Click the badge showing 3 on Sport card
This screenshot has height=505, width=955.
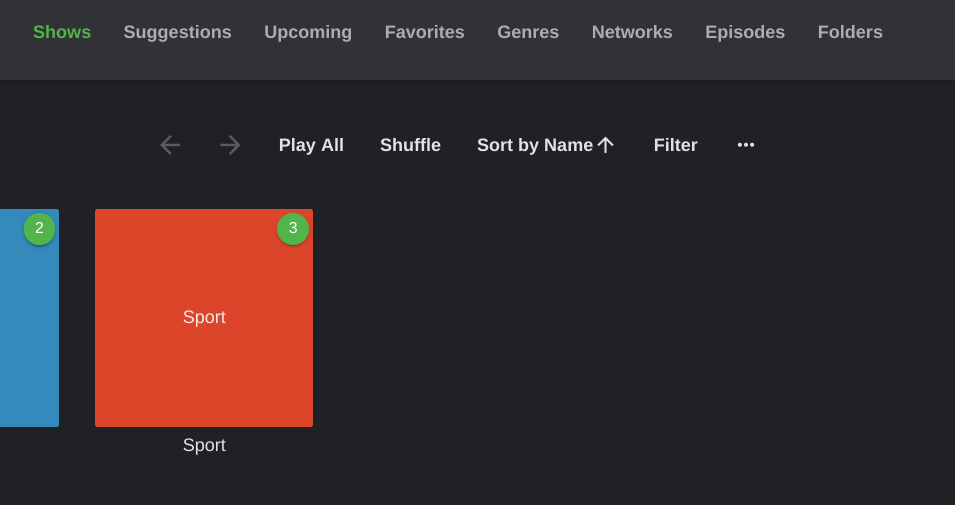click(293, 228)
